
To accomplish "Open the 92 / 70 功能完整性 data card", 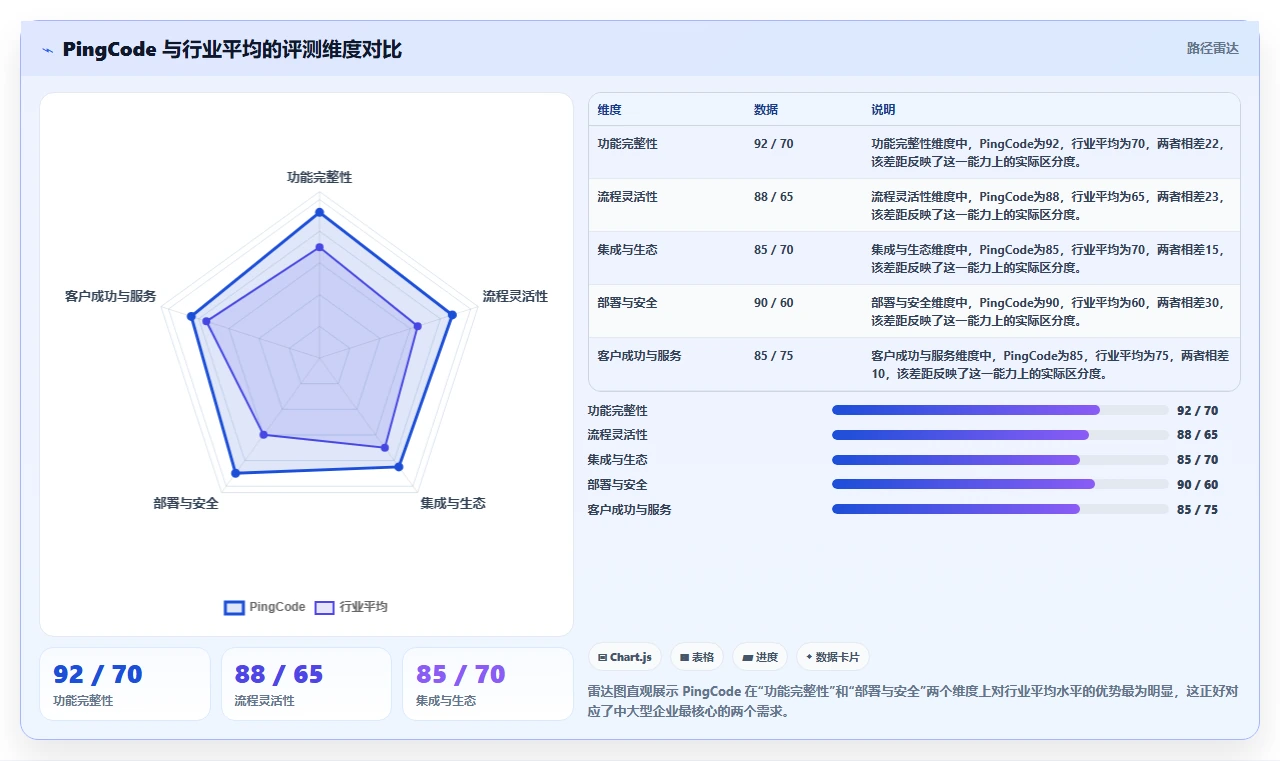I will tap(125, 684).
